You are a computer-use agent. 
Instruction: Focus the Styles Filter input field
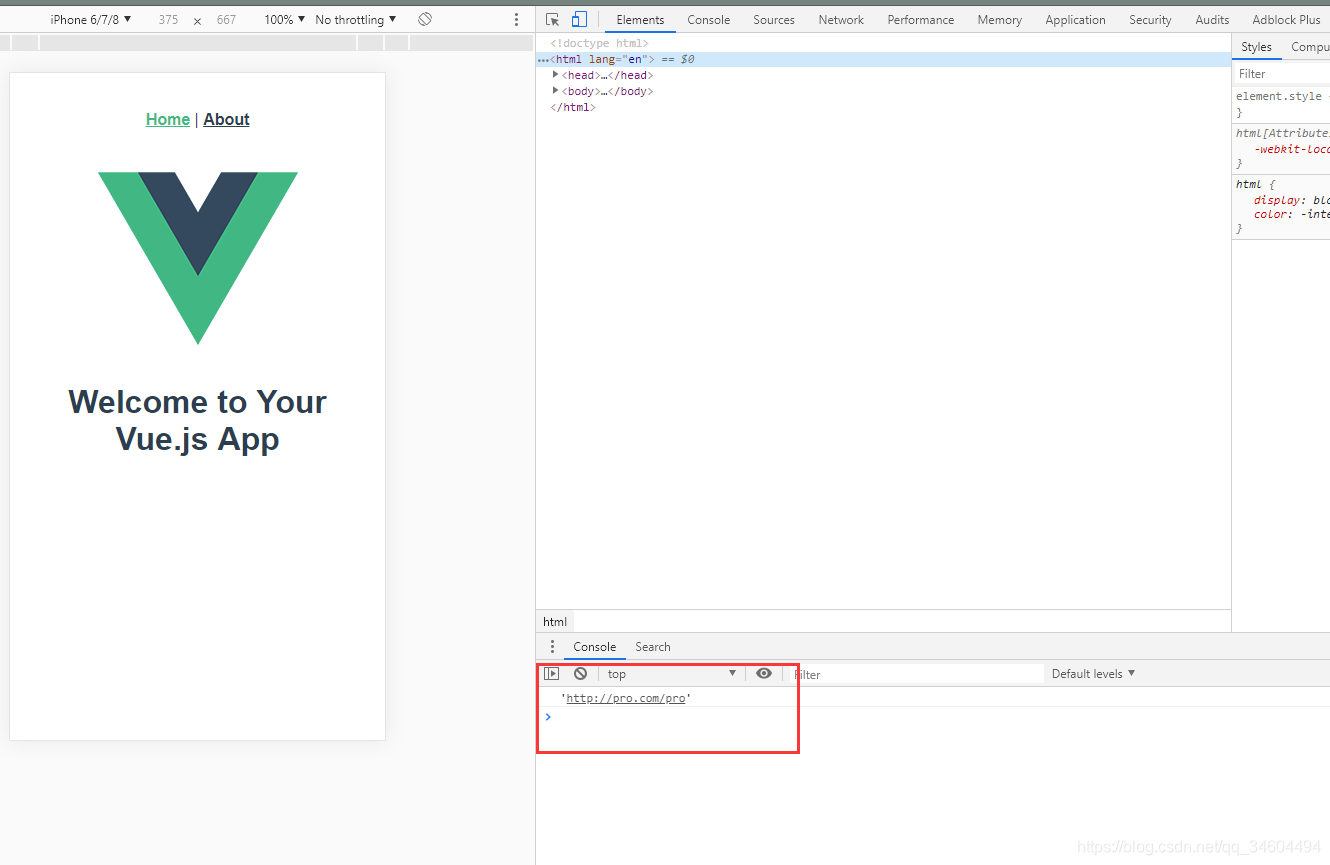[1282, 74]
